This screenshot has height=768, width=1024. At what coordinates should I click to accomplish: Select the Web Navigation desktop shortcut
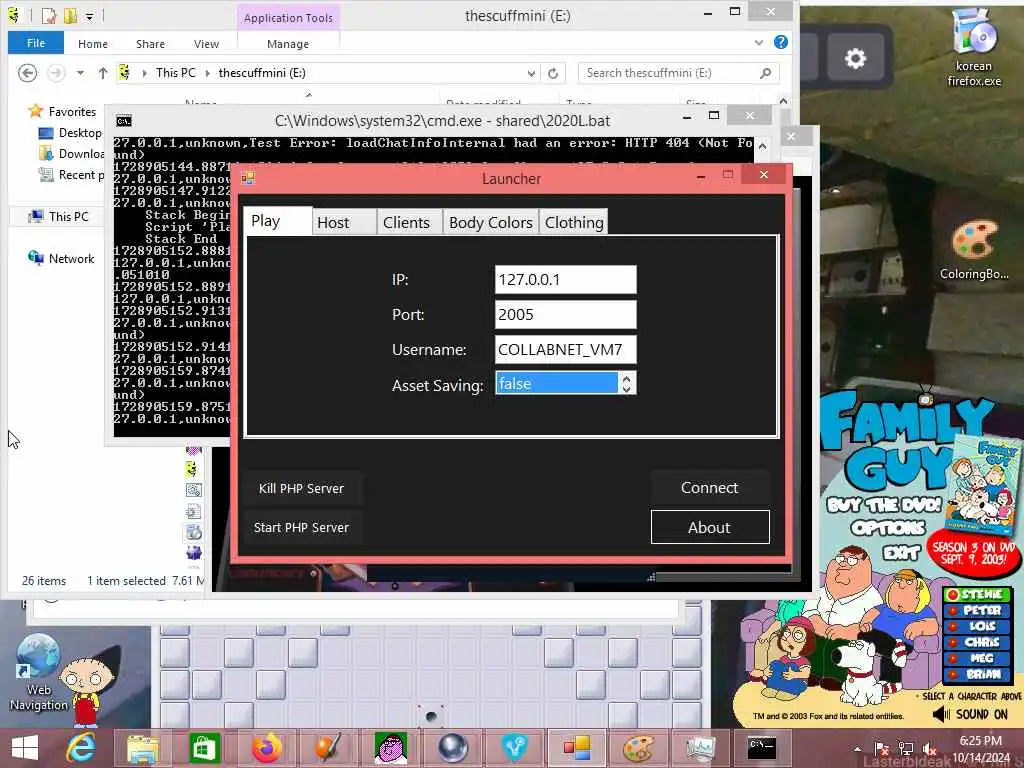[x=38, y=673]
